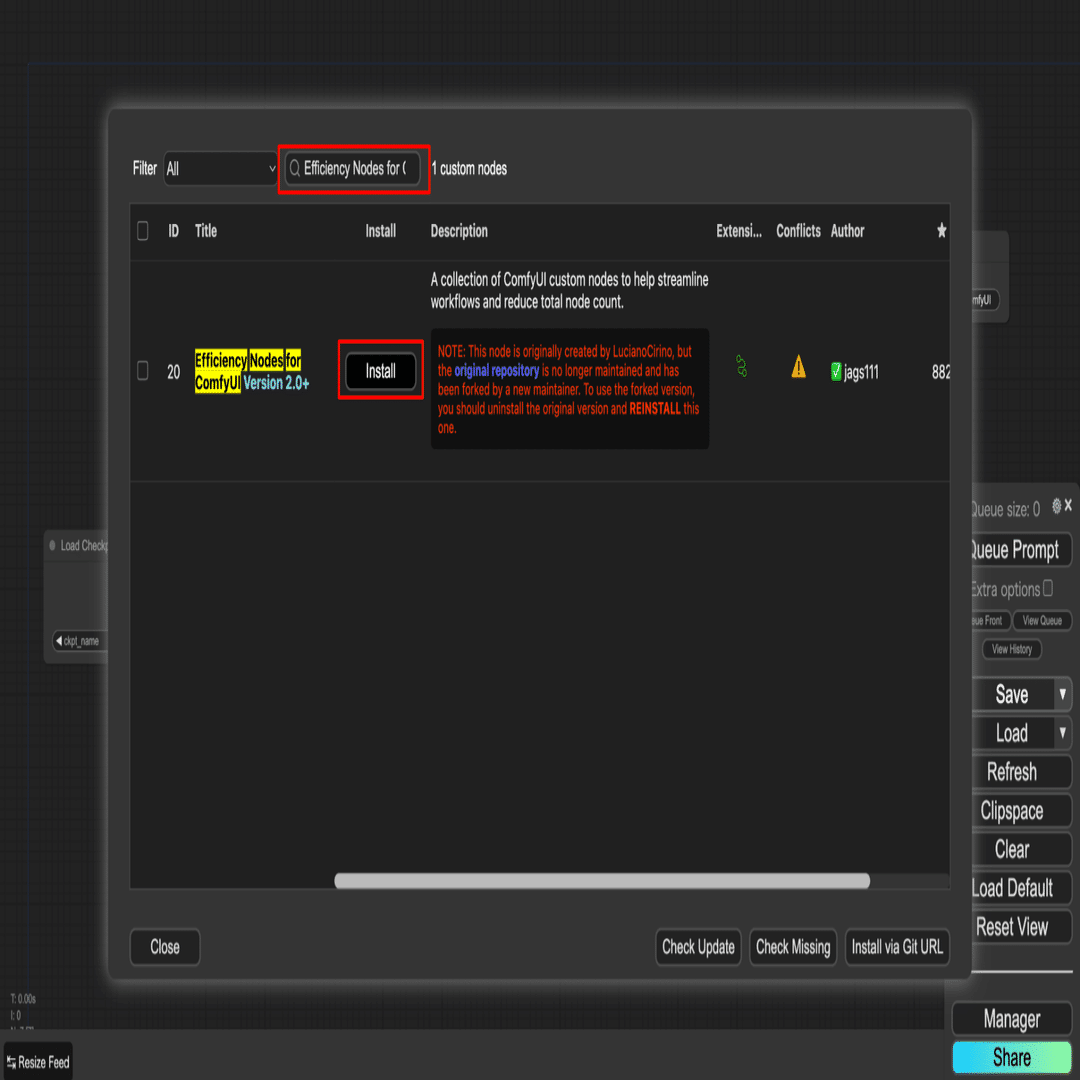This screenshot has width=1080, height=1080.
Task: Expand the Load dropdown arrow
Action: (1063, 733)
